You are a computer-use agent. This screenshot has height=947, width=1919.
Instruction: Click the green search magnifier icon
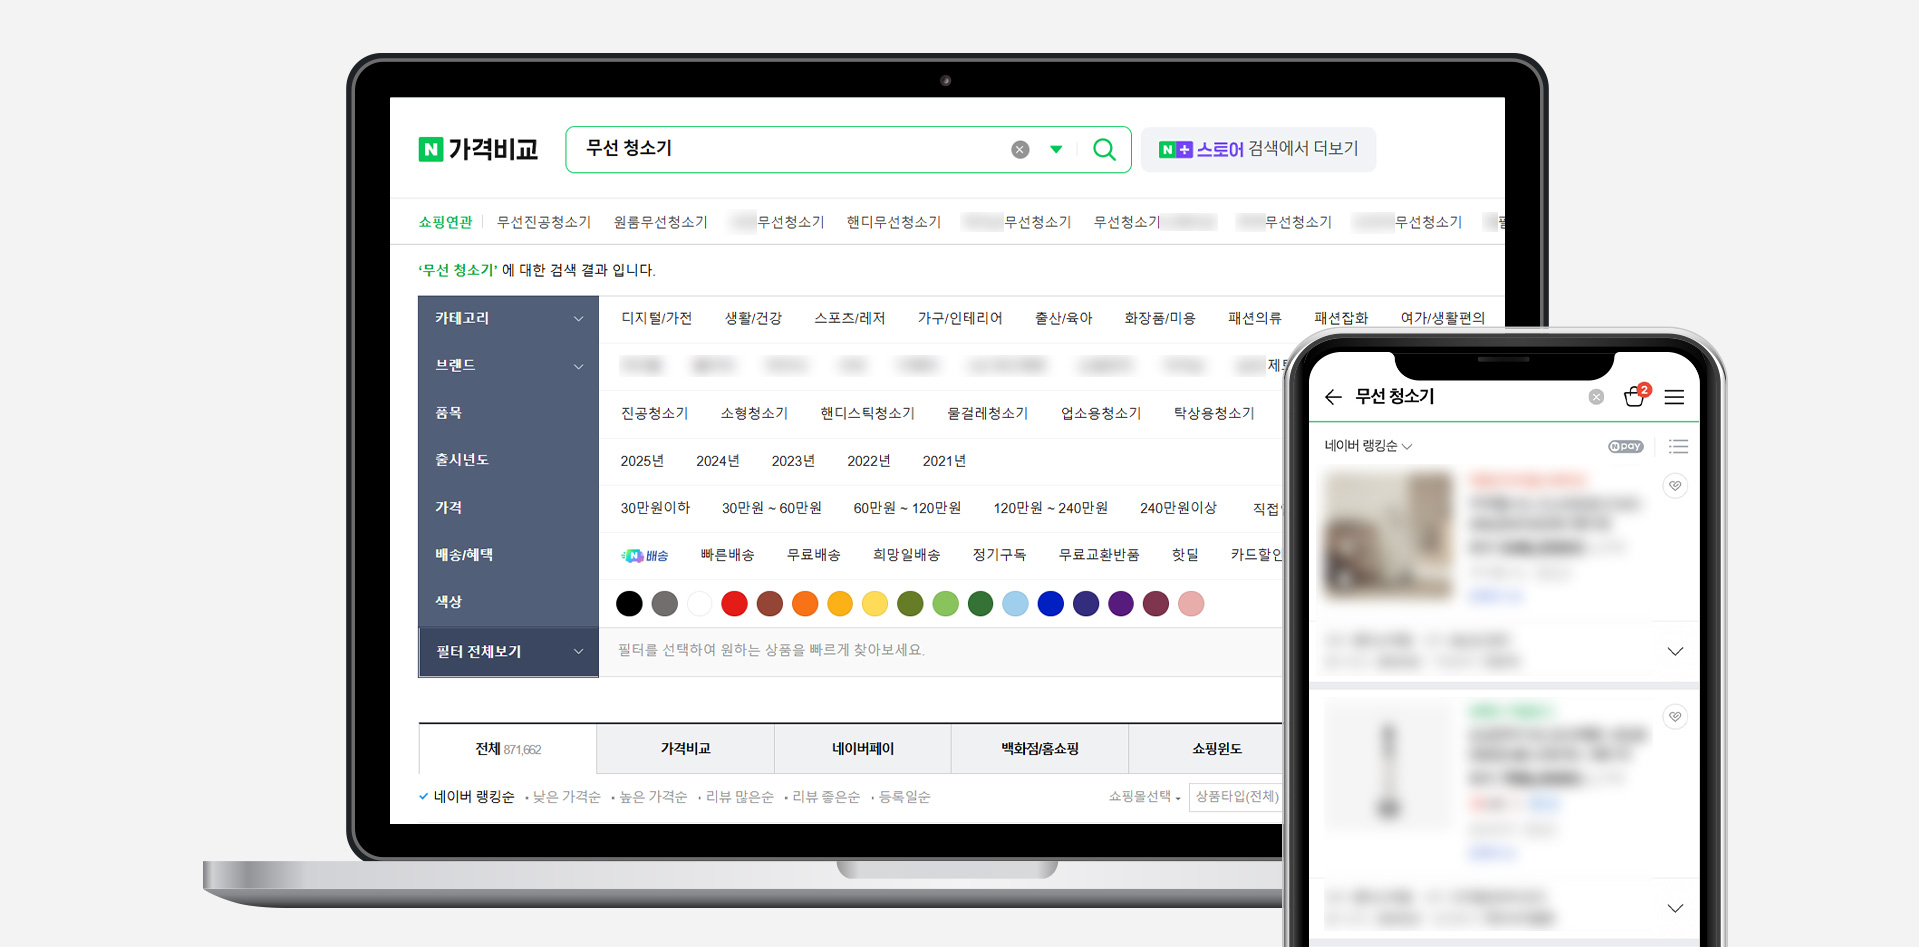pyautogui.click(x=1104, y=149)
